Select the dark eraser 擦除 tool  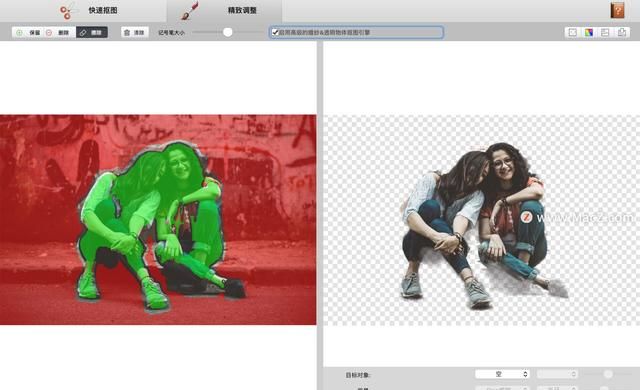point(92,33)
